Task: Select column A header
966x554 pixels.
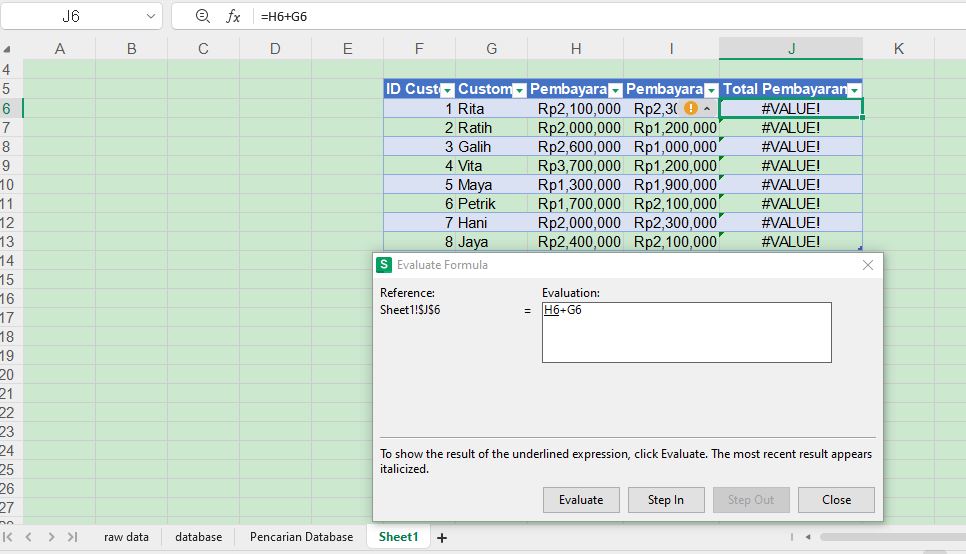Action: [60, 49]
